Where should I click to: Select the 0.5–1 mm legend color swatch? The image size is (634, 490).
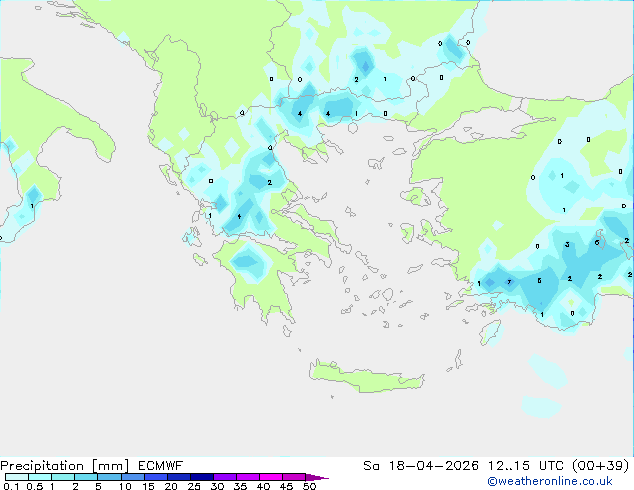(x=40, y=477)
